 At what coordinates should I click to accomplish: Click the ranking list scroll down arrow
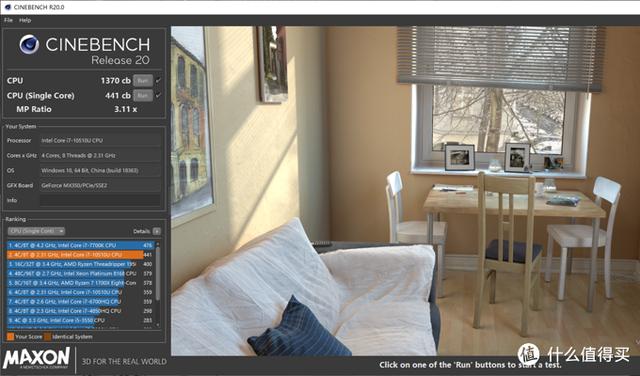pos(158,325)
